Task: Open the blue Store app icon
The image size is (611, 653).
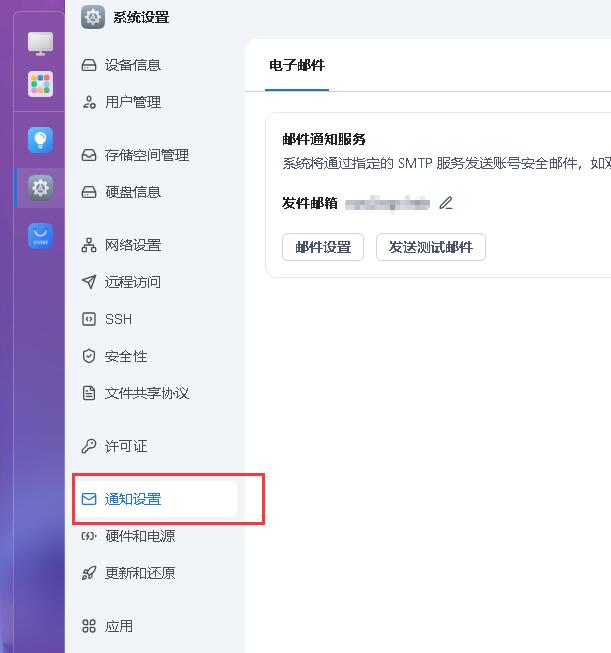Action: coord(40,236)
